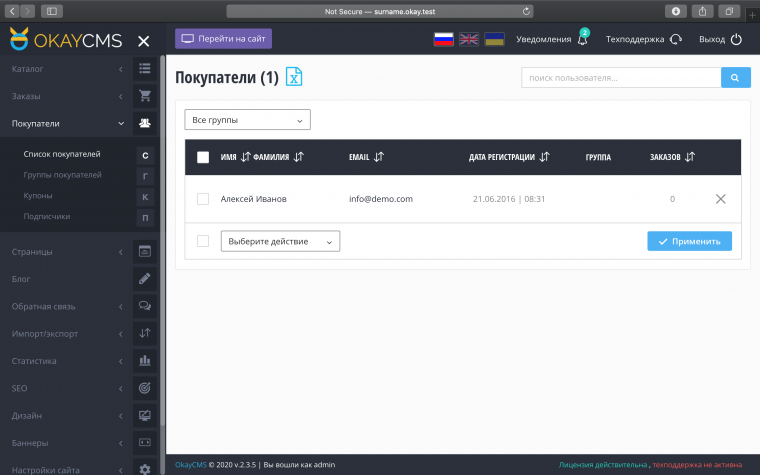The height and width of the screenshot is (475, 760).
Task: Open the Уведомления notifications bell
Action: (582, 40)
